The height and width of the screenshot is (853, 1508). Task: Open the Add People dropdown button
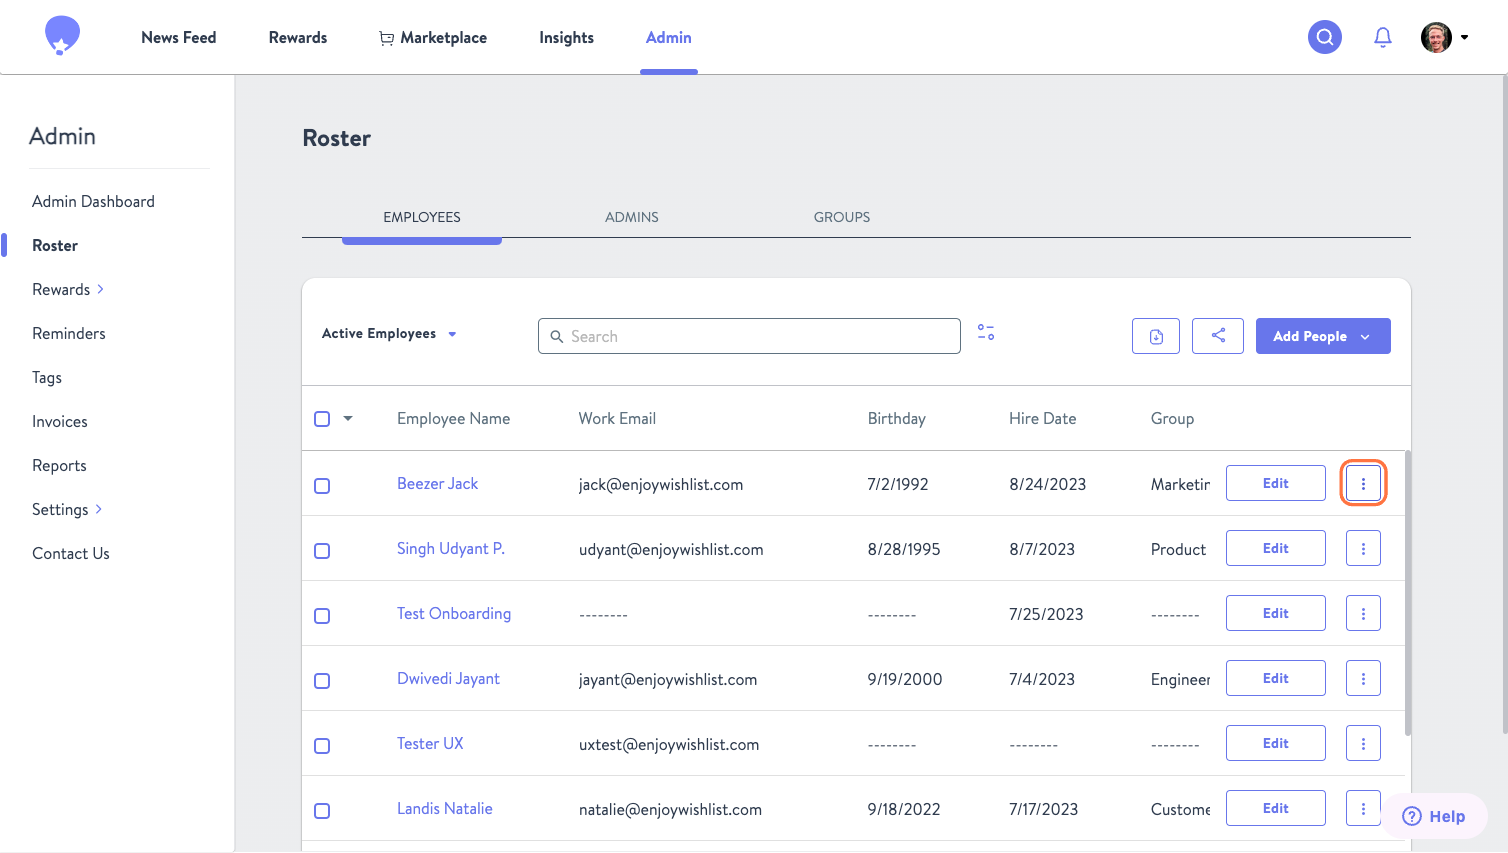tap(1323, 336)
